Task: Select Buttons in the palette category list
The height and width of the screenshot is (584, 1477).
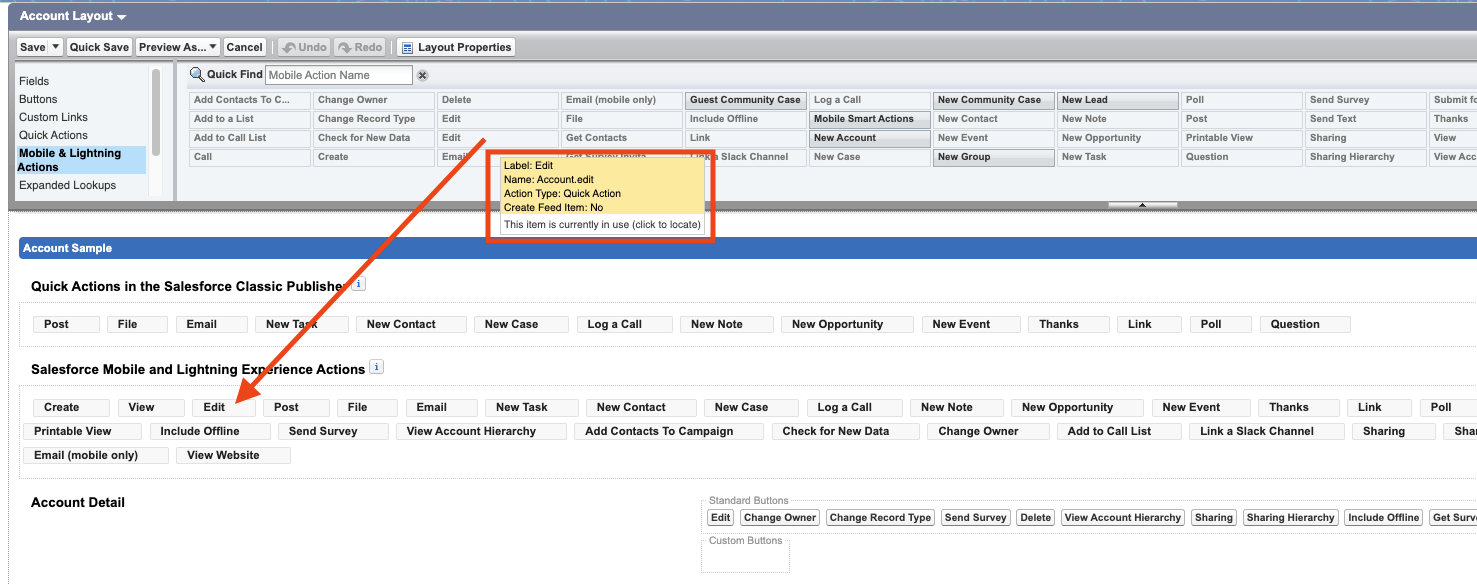Action: point(38,99)
